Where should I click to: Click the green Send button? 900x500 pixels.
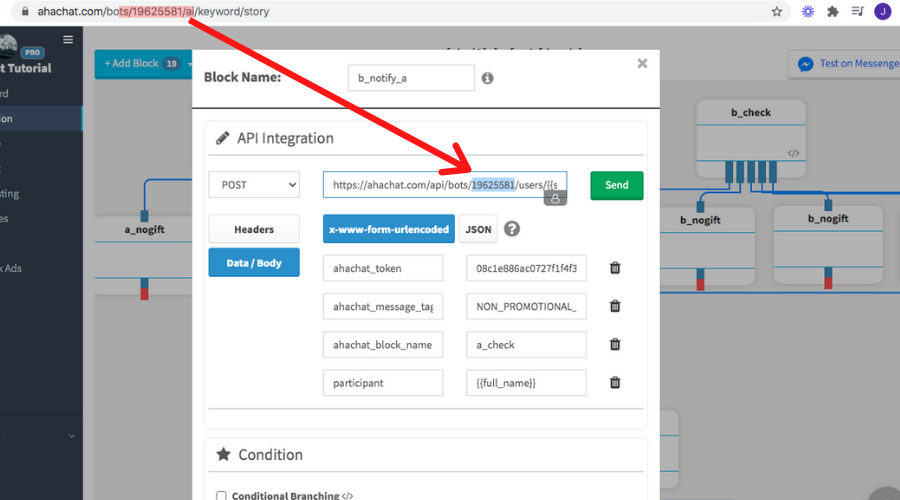[x=616, y=185]
